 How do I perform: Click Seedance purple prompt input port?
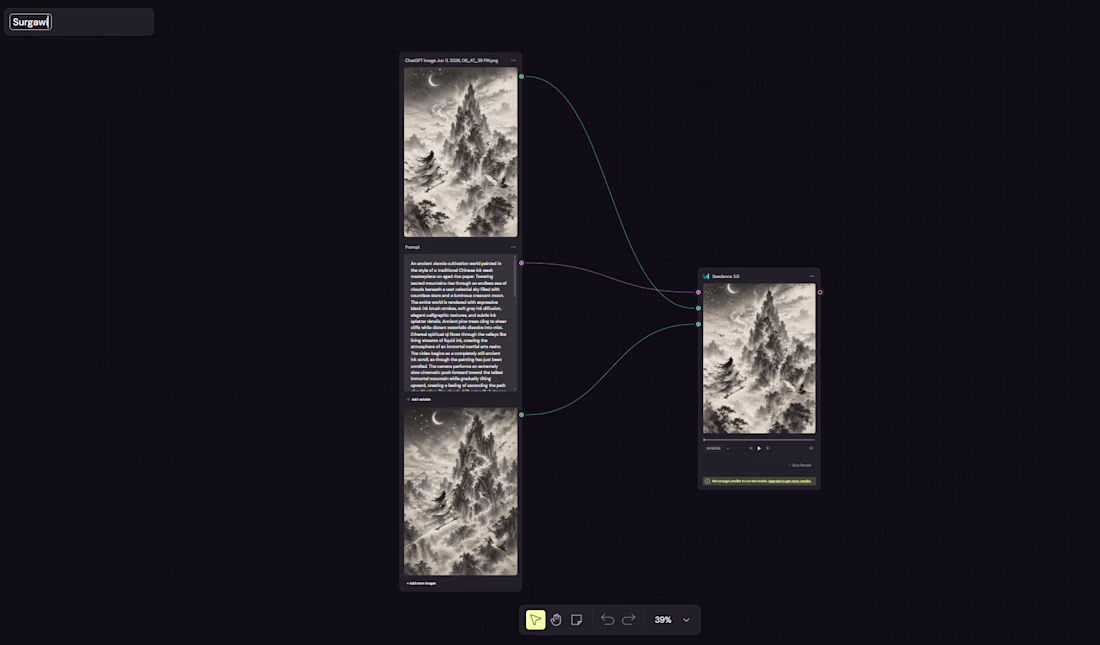click(x=698, y=292)
